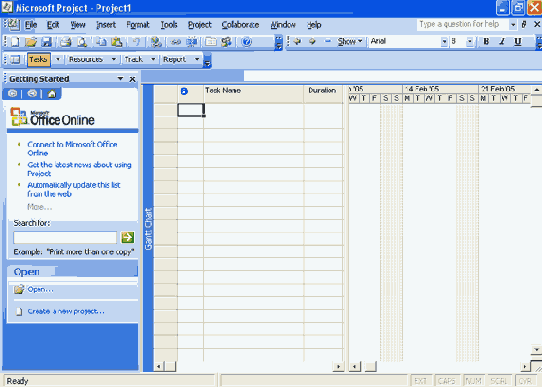The height and width of the screenshot is (387, 542).
Task: Click the timeline horizontal scroll left arrow
Action: coord(355,366)
